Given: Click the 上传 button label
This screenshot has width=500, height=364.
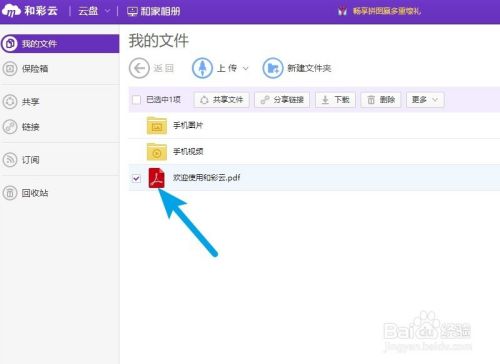Looking at the screenshot, I should pyautogui.click(x=227, y=68).
